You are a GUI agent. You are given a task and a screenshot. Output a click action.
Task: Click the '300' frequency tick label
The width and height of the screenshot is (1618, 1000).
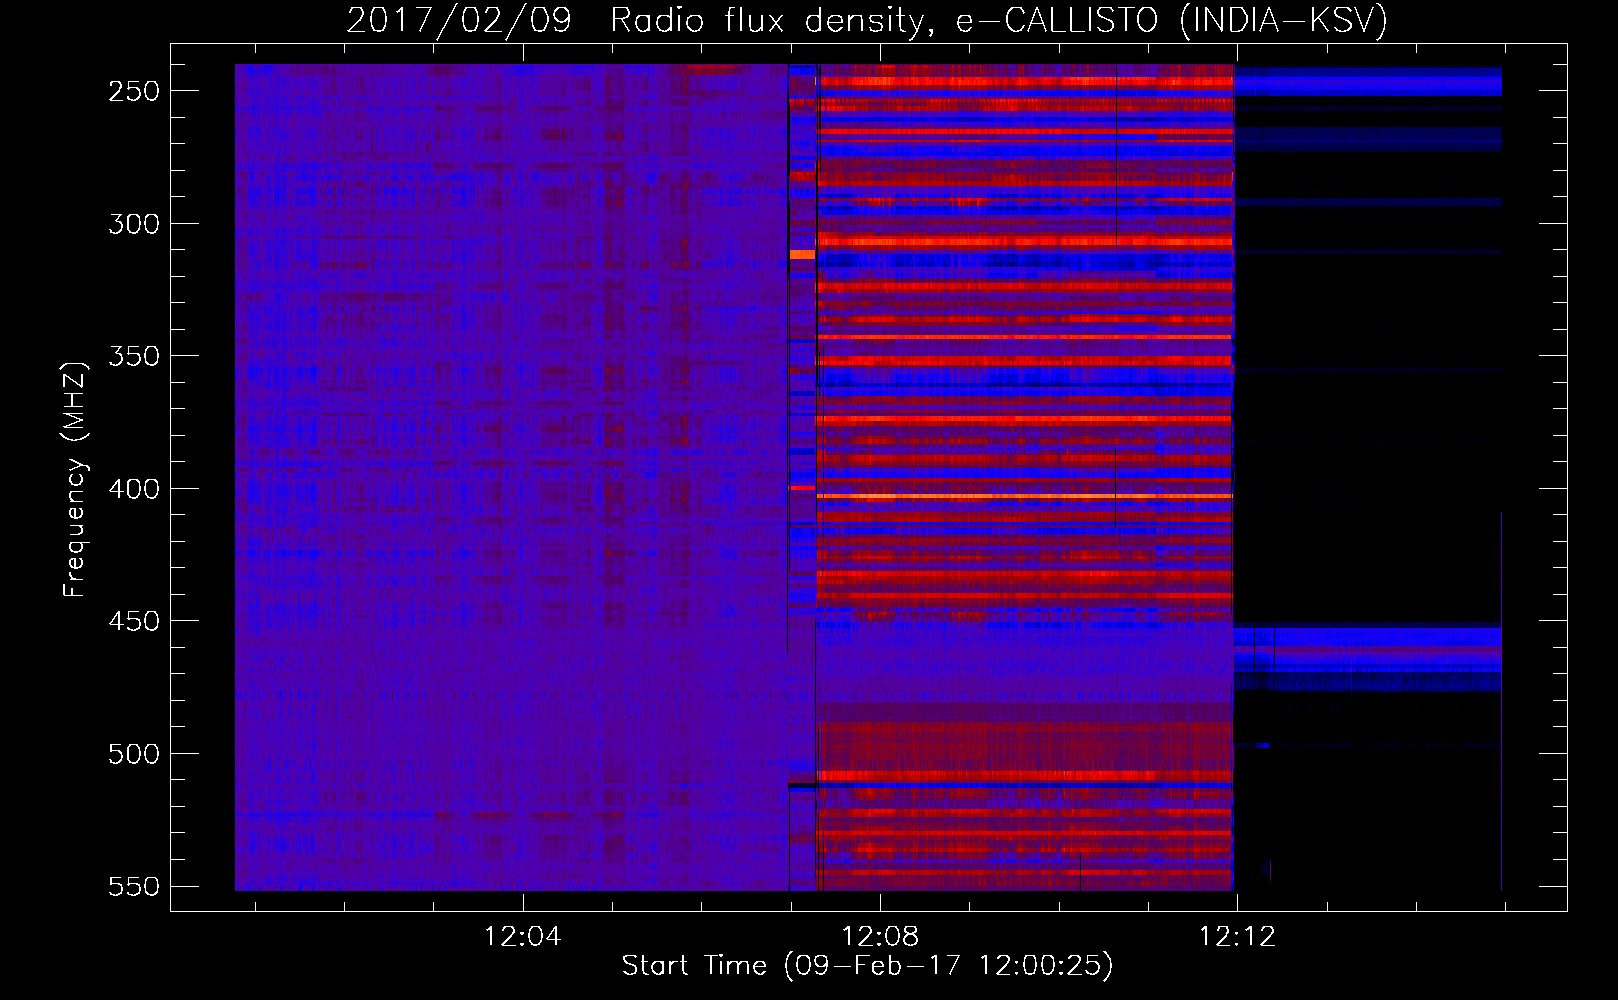[134, 224]
